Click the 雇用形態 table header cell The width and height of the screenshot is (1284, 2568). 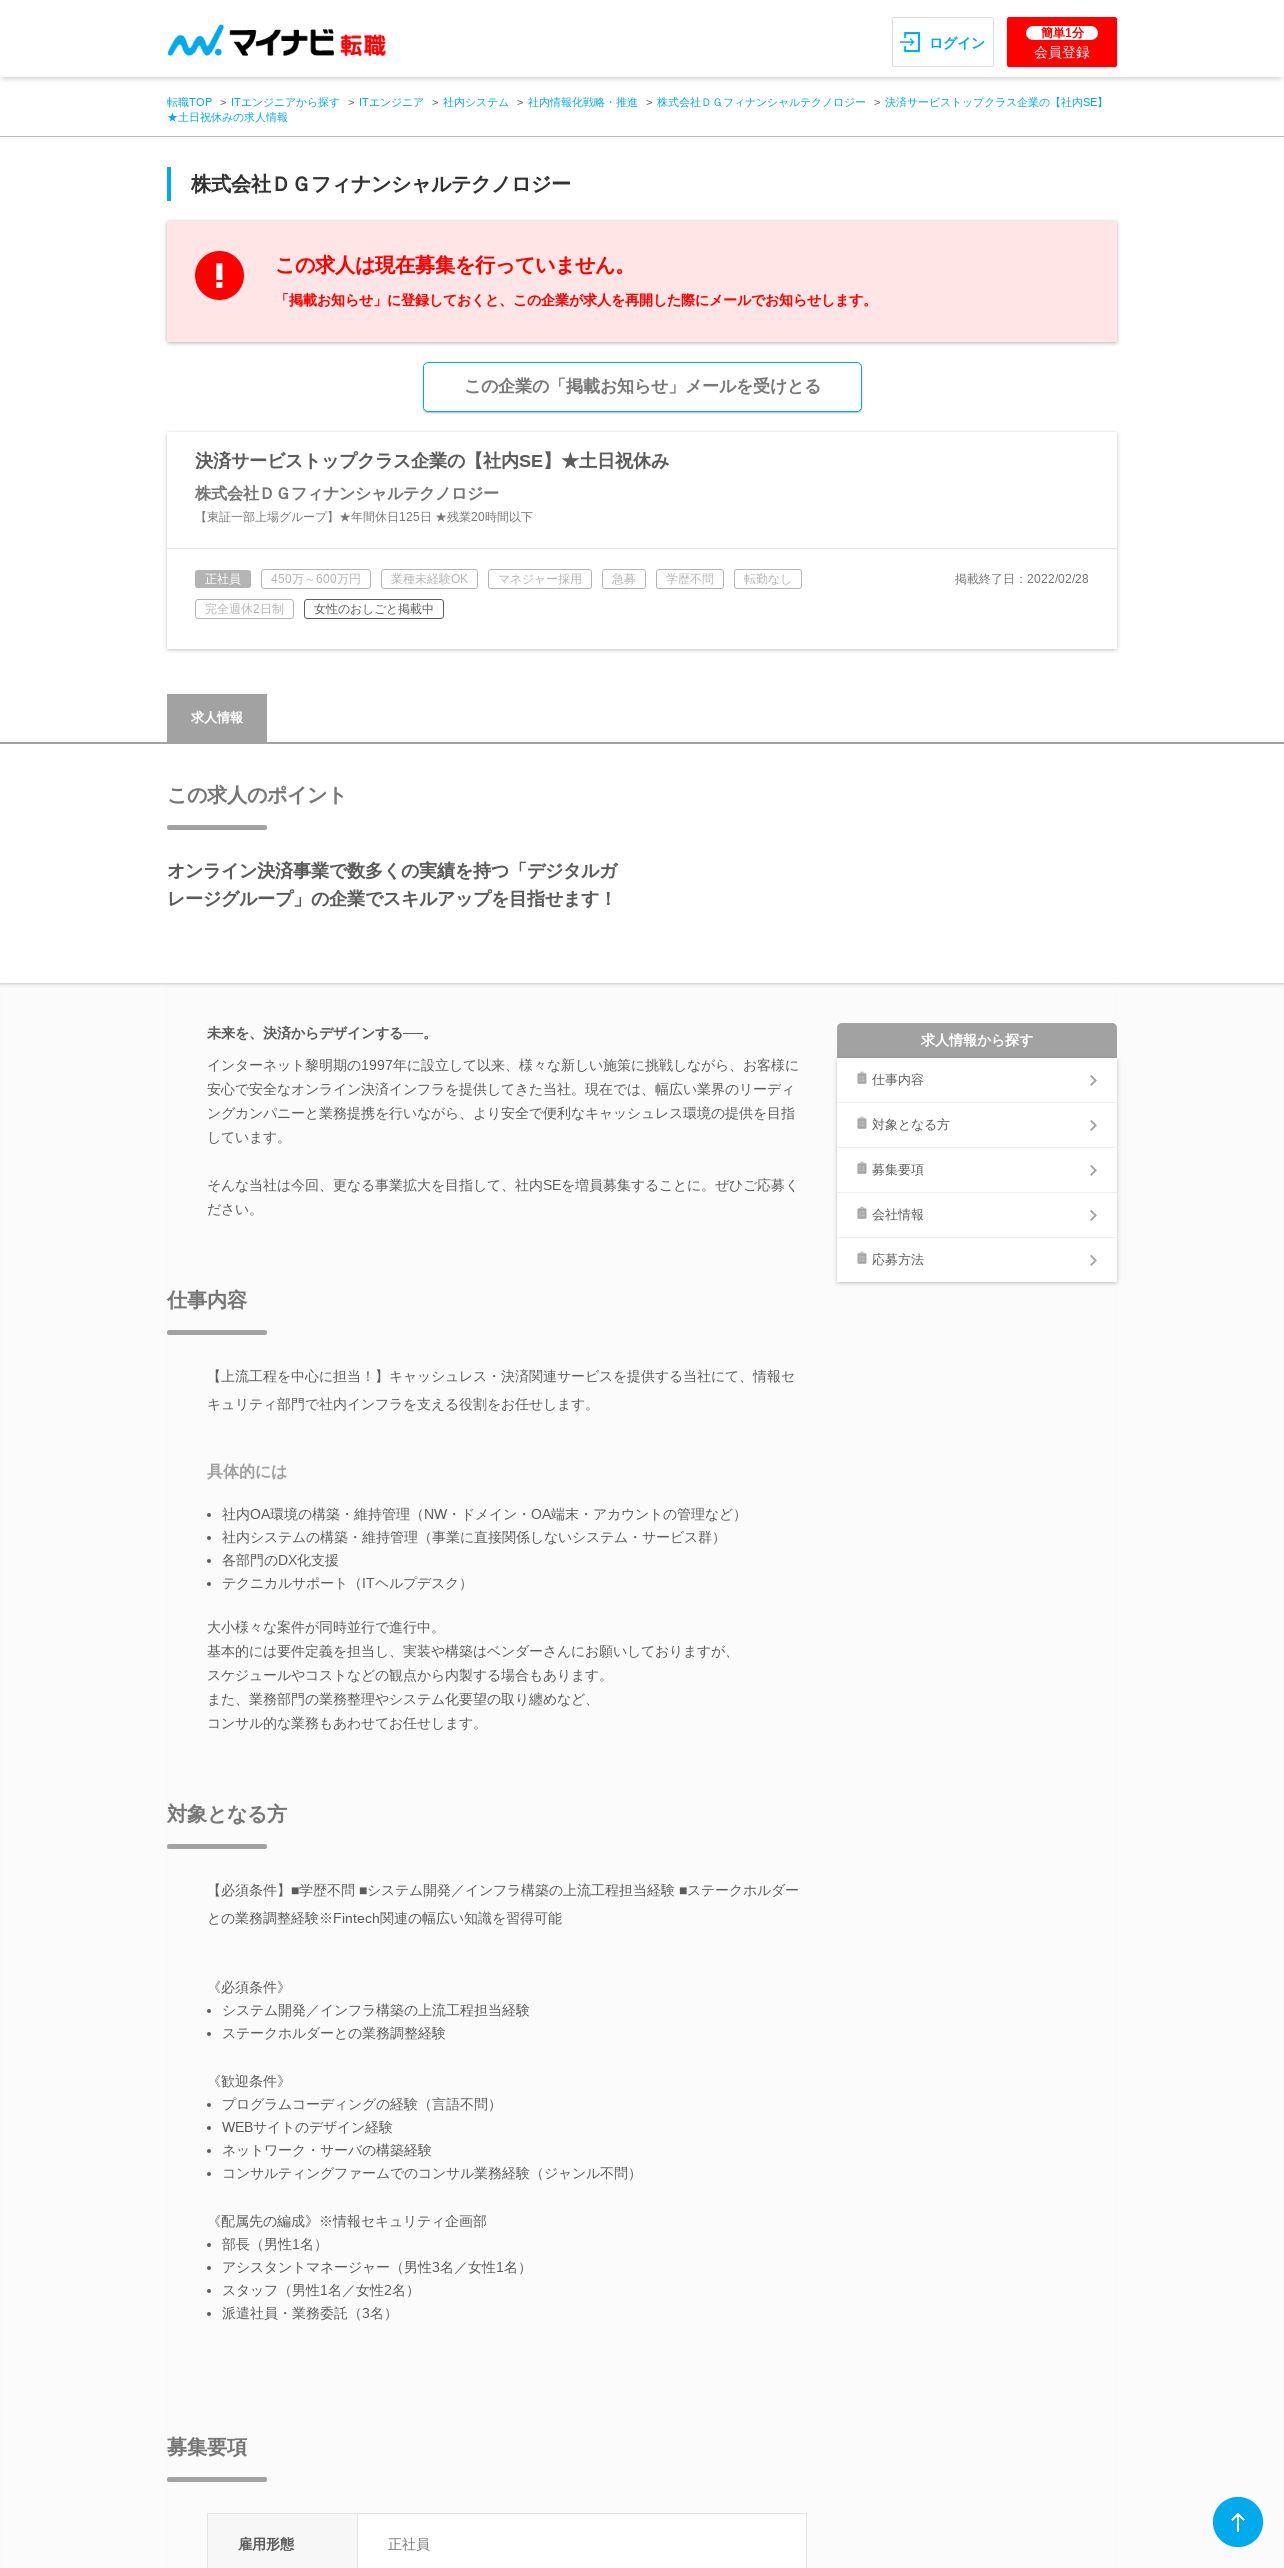[282, 2543]
